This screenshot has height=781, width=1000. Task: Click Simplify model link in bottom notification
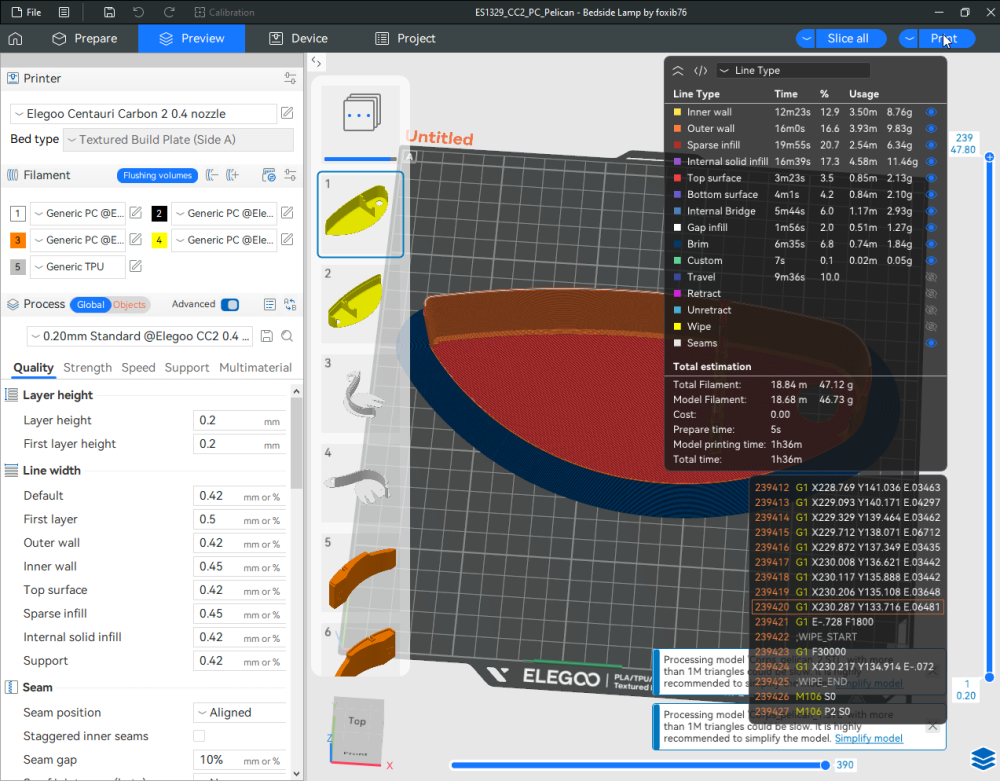pyautogui.click(x=869, y=738)
